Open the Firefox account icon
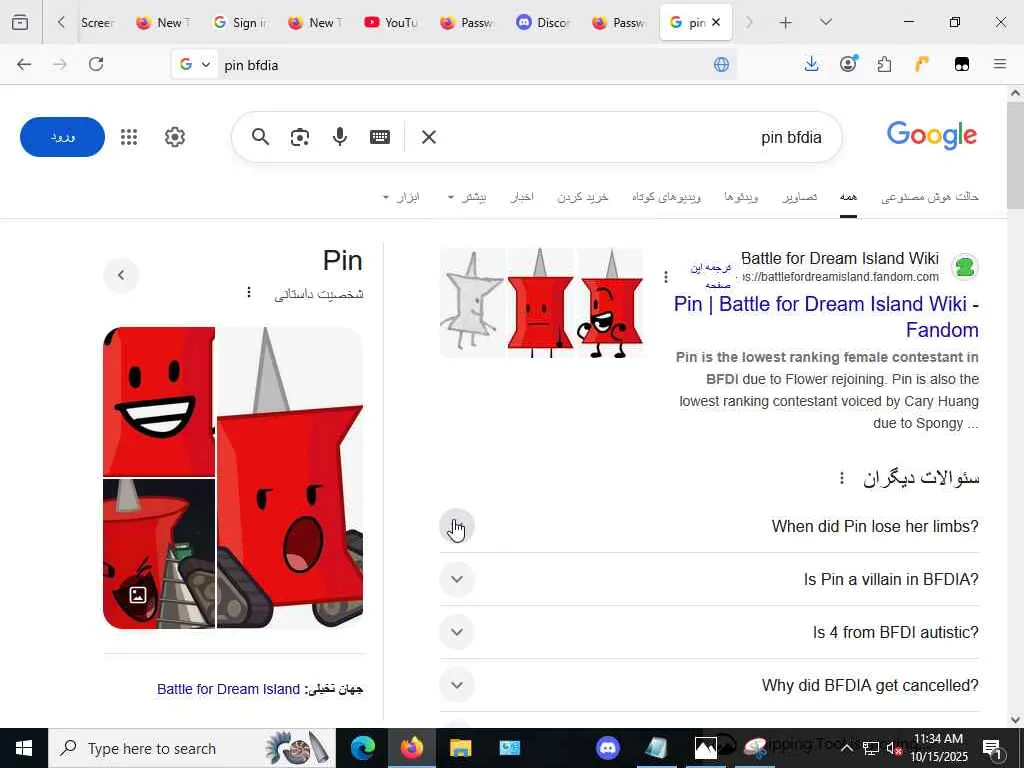1024x768 pixels. 848,64
